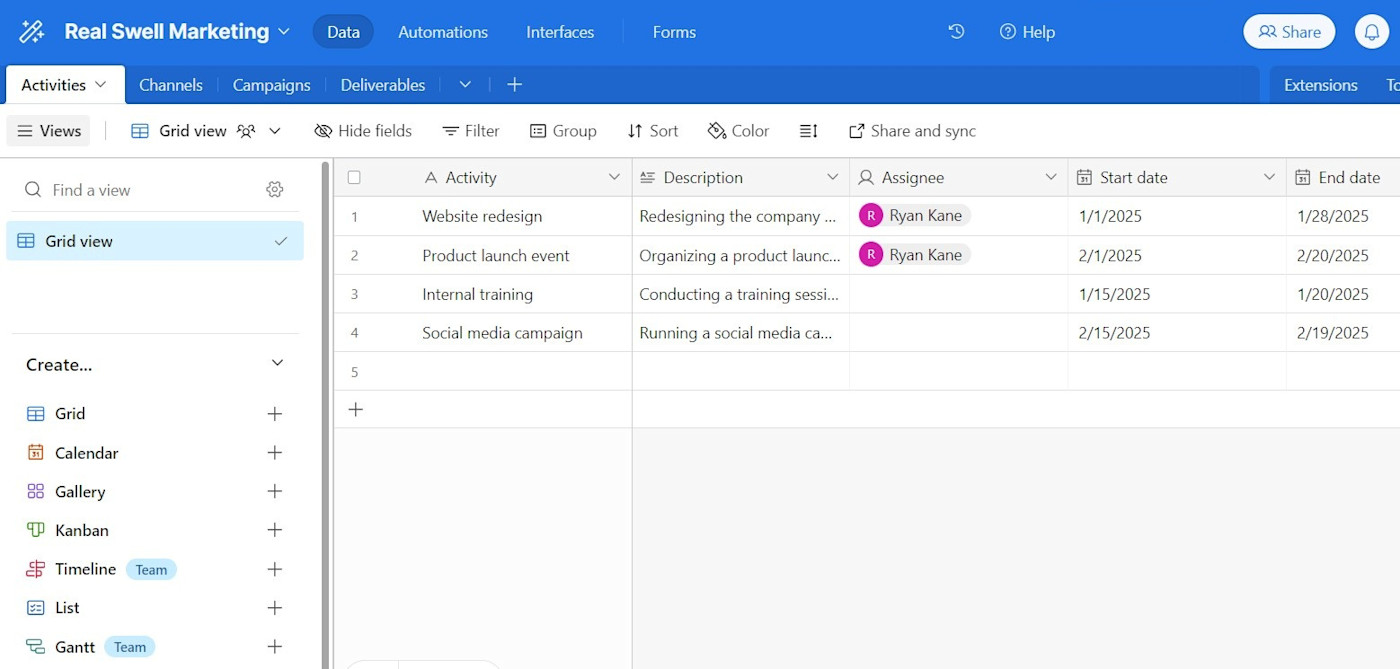Click the 1/15/2025 start date cell
The width and height of the screenshot is (1400, 669).
1177,294
